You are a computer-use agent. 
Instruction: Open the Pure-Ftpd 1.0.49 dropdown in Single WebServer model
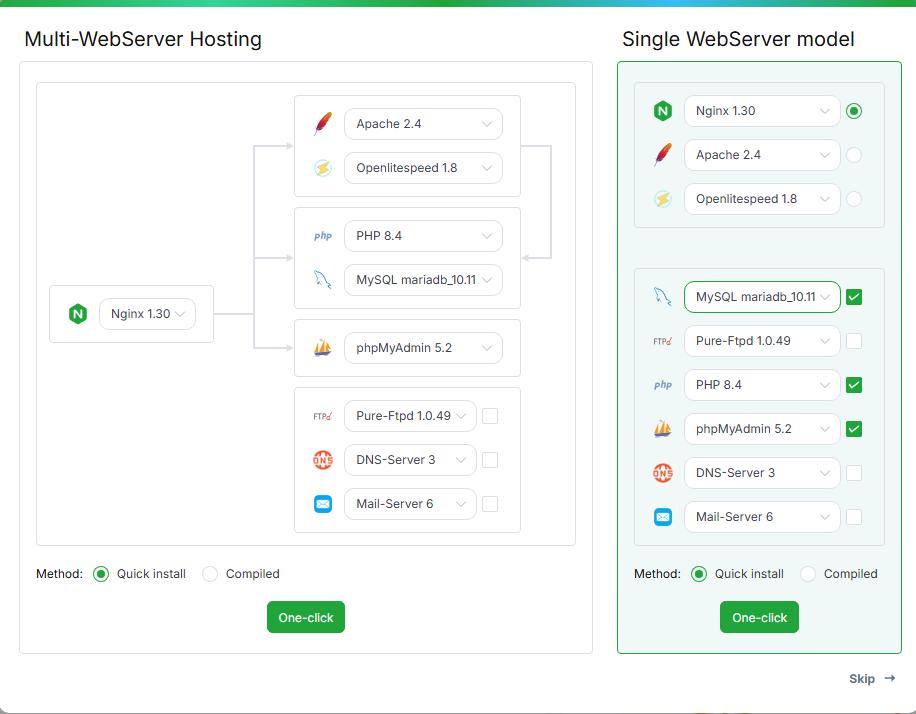point(762,341)
